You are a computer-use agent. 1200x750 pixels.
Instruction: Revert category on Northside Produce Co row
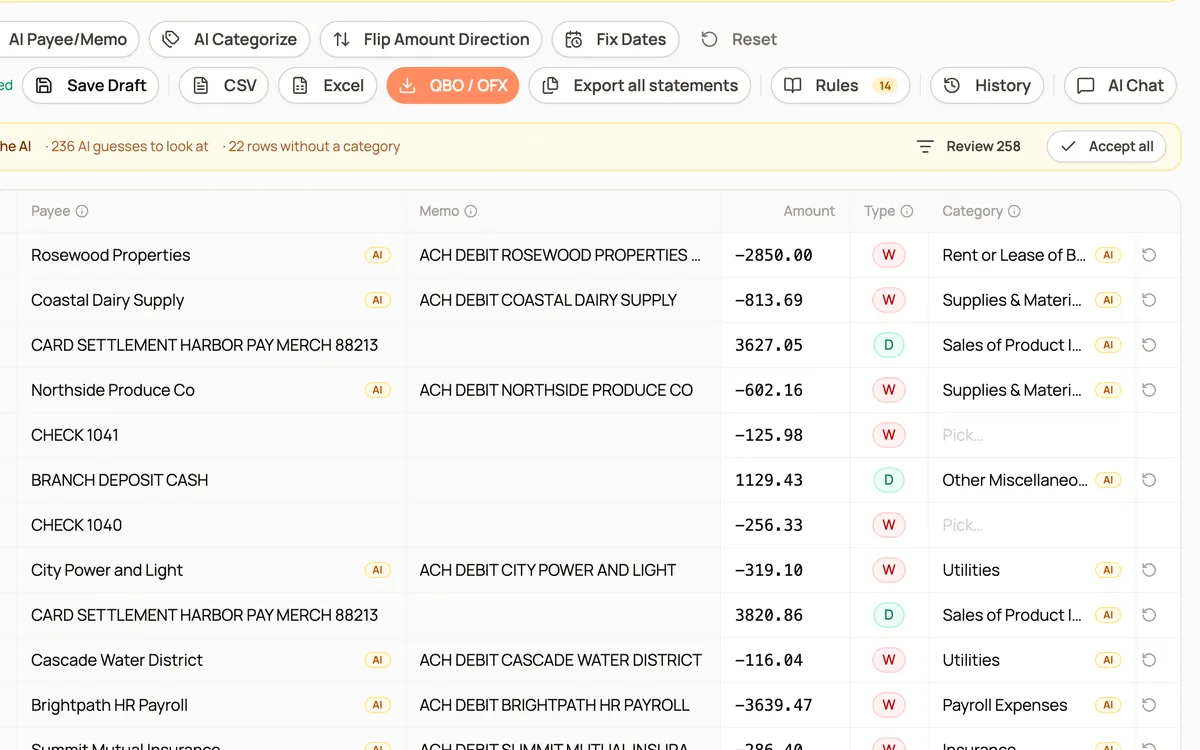tap(1149, 390)
